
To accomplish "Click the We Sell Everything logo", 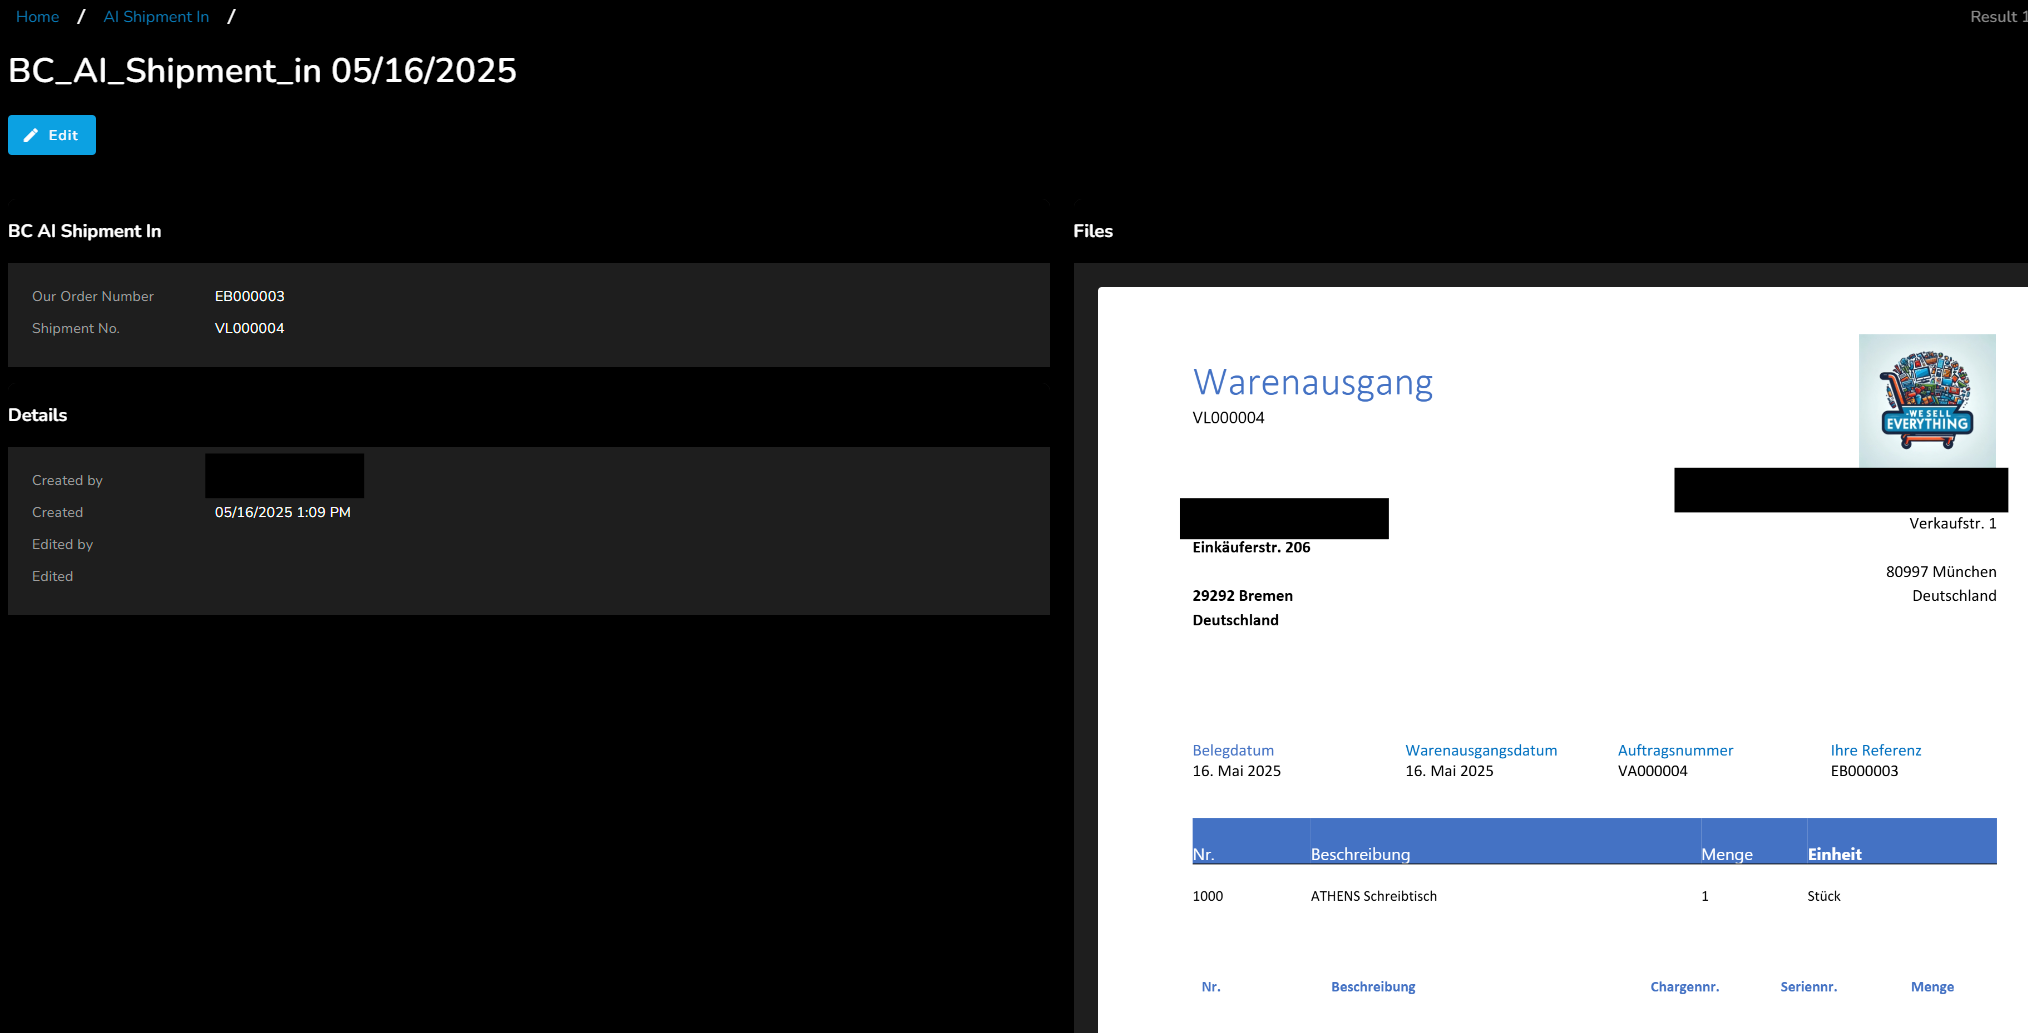I will pos(1926,400).
